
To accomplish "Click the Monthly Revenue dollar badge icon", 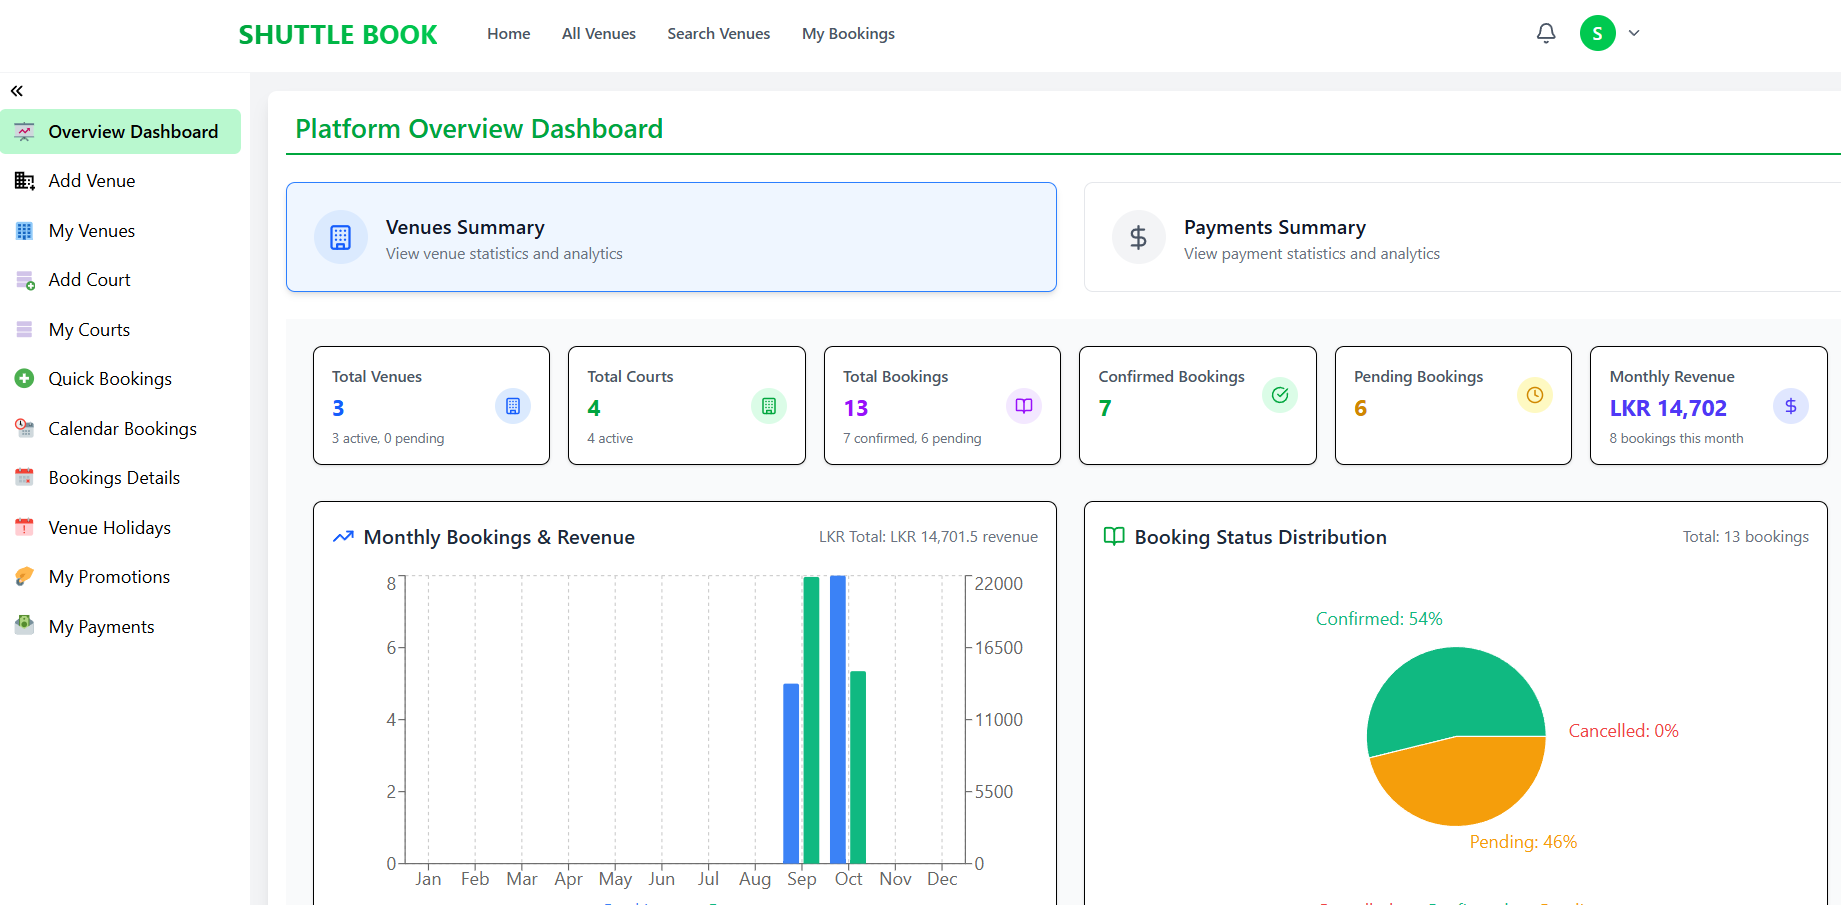I will 1790,406.
